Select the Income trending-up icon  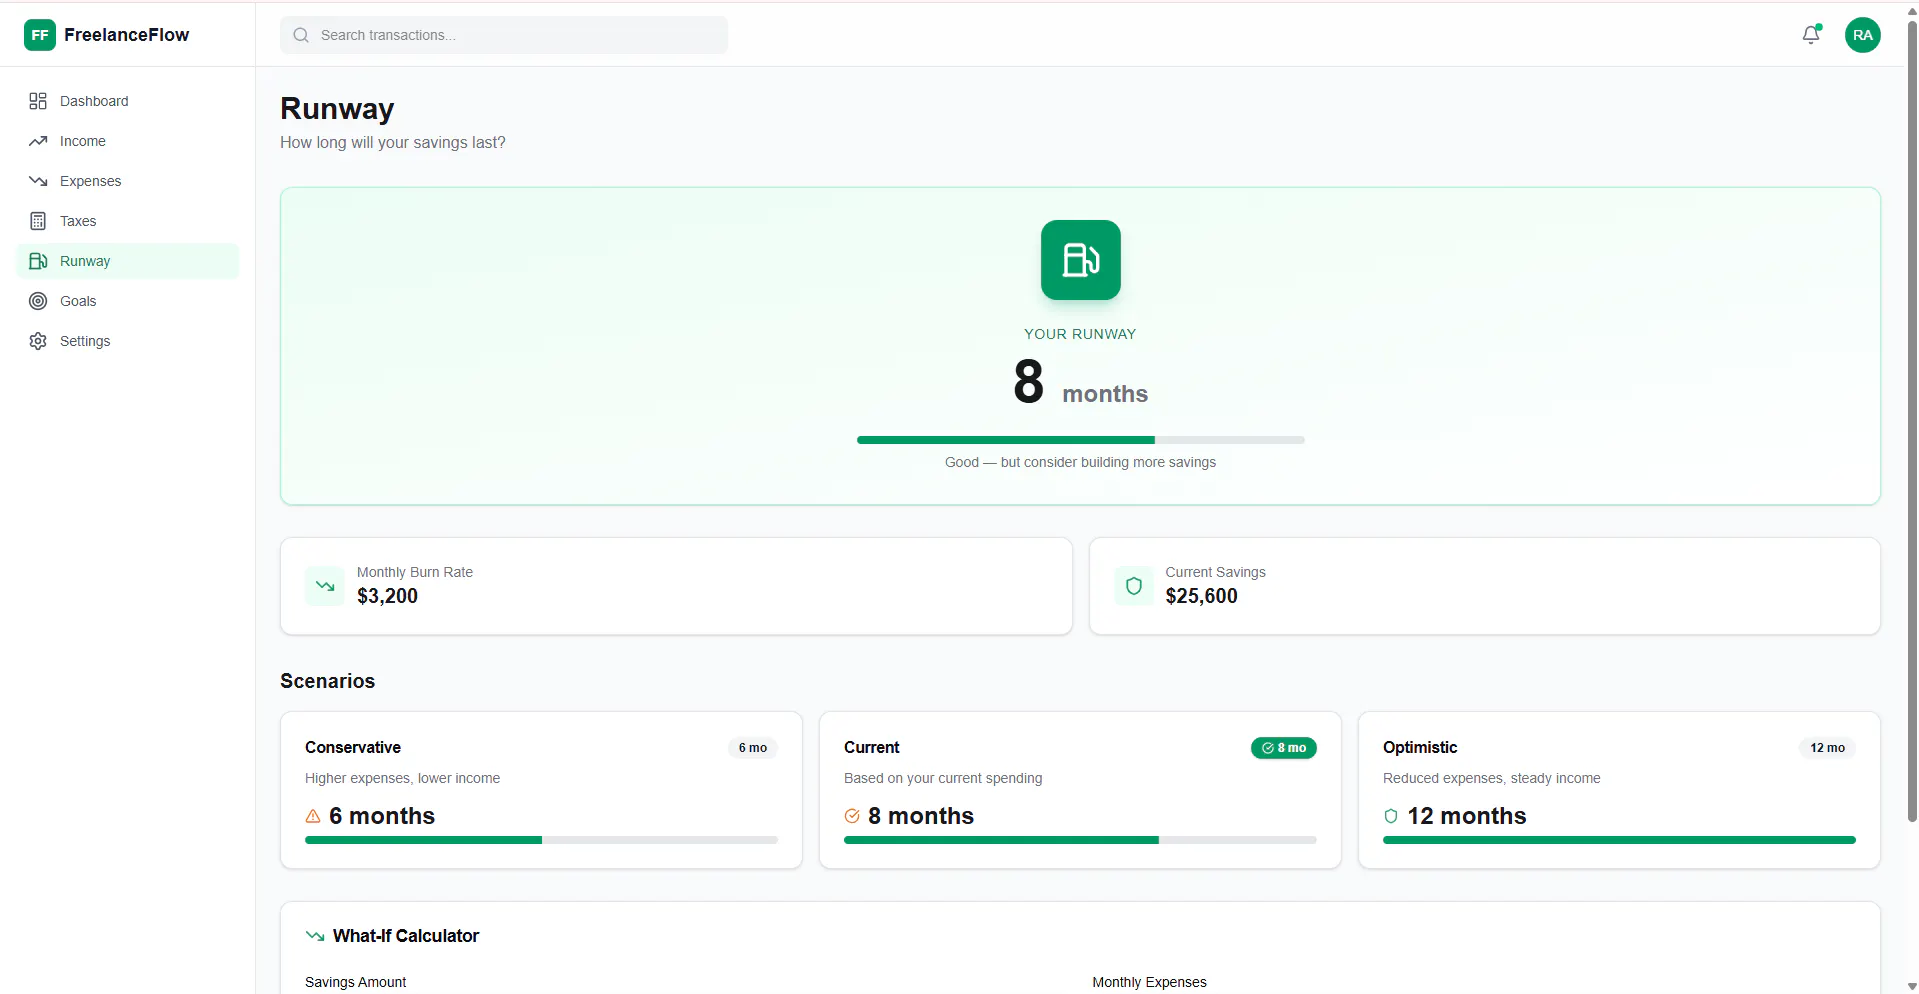38,141
